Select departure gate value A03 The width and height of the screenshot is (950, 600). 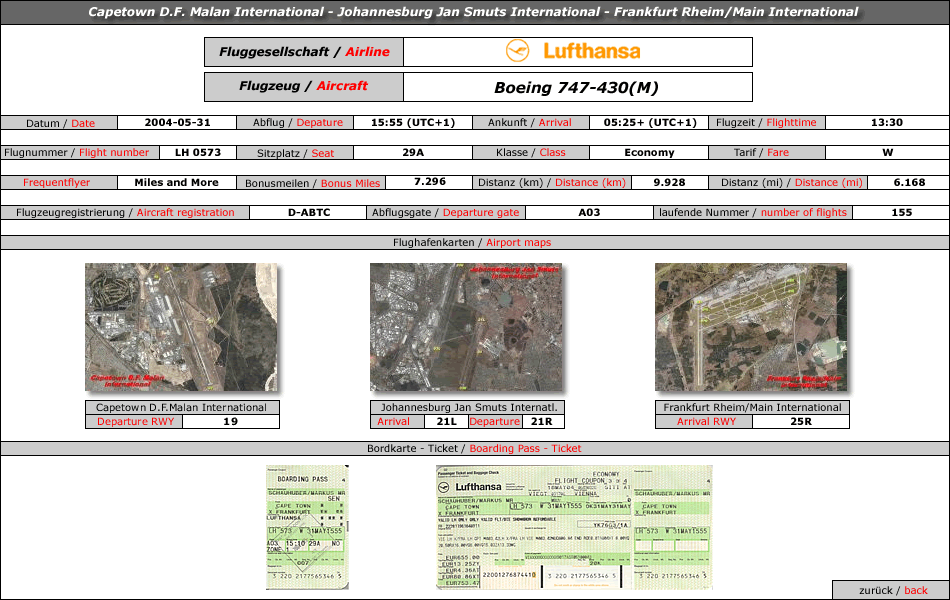589,213
